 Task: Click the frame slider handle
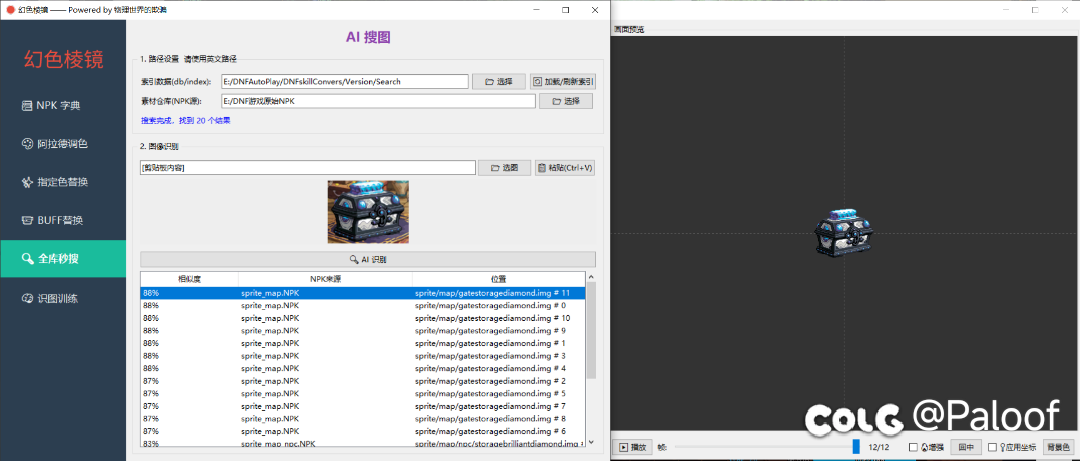(x=856, y=447)
